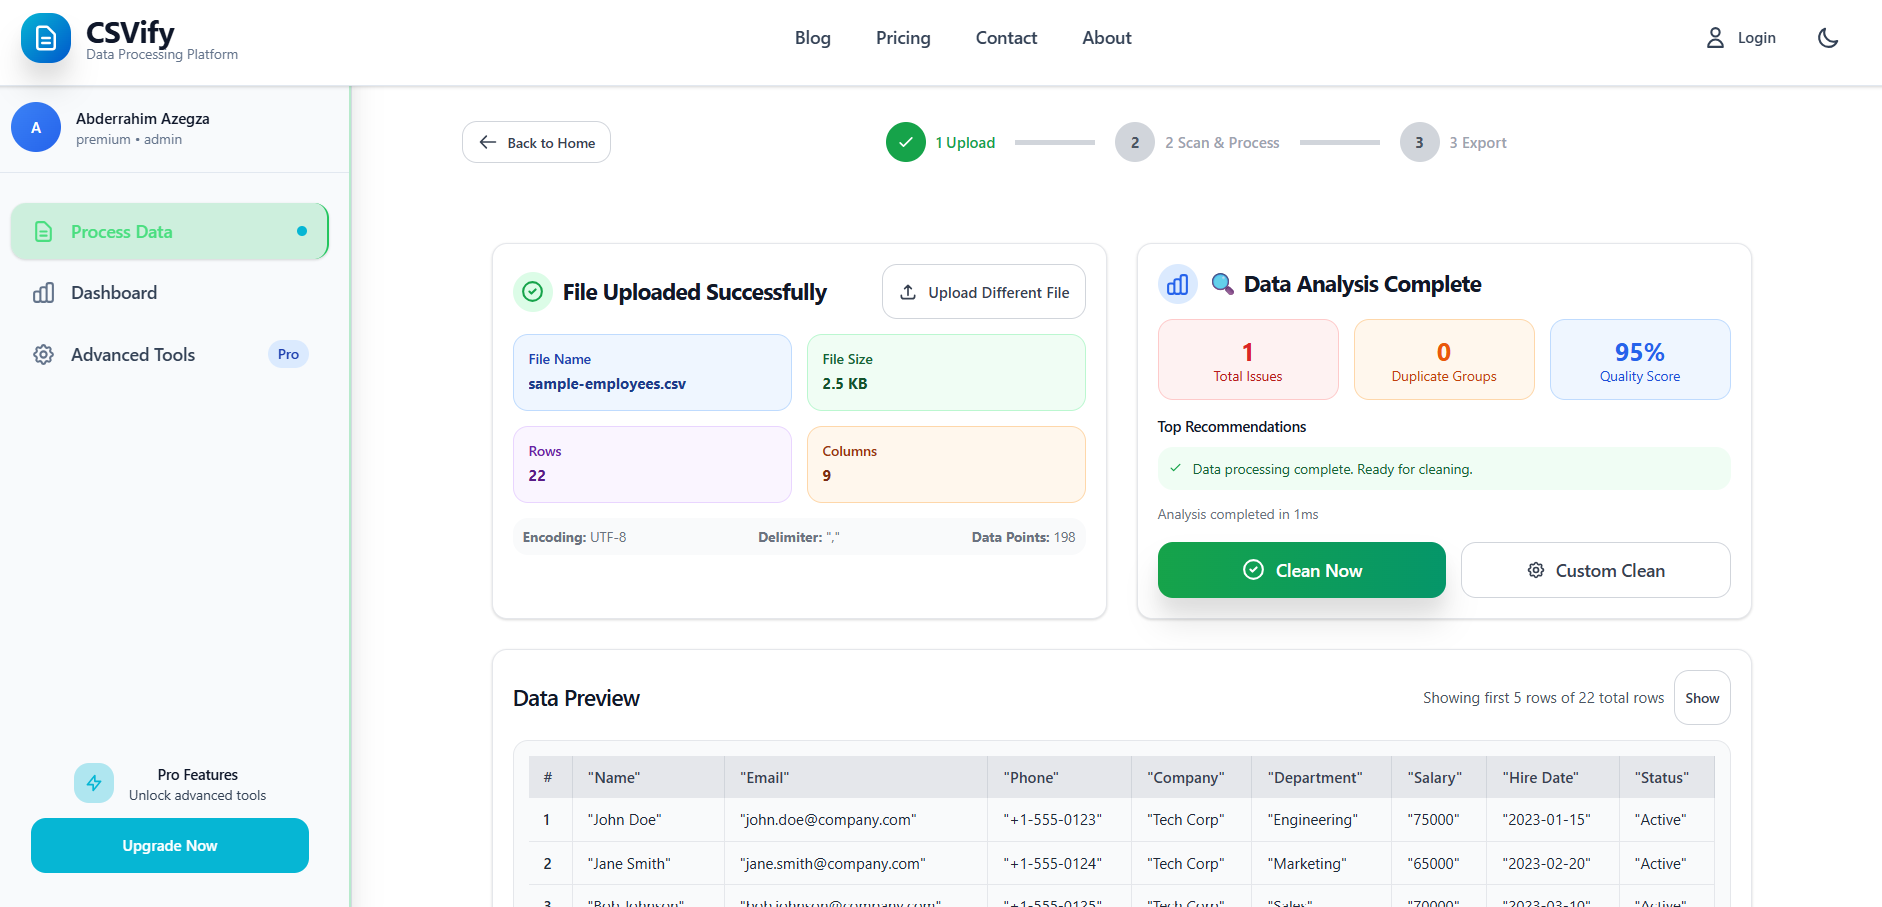Open the Contact menu item
This screenshot has width=1882, height=907.
(1006, 38)
